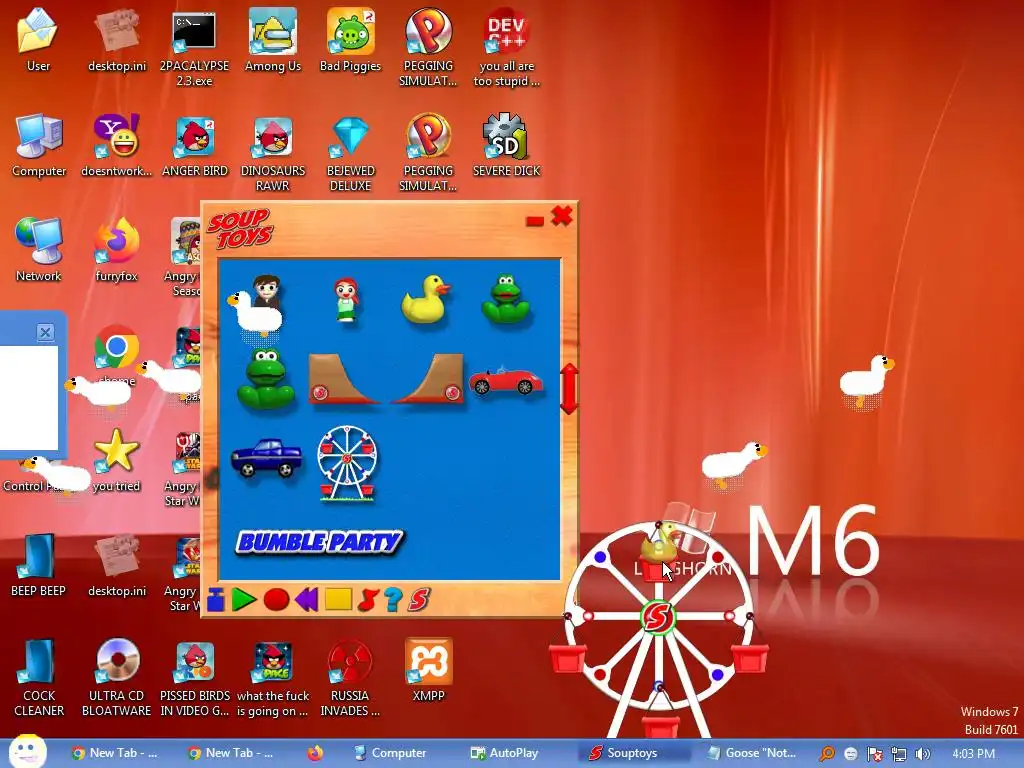Open the volume speaker tray icon
Screen dimensions: 1024x768
(923, 754)
